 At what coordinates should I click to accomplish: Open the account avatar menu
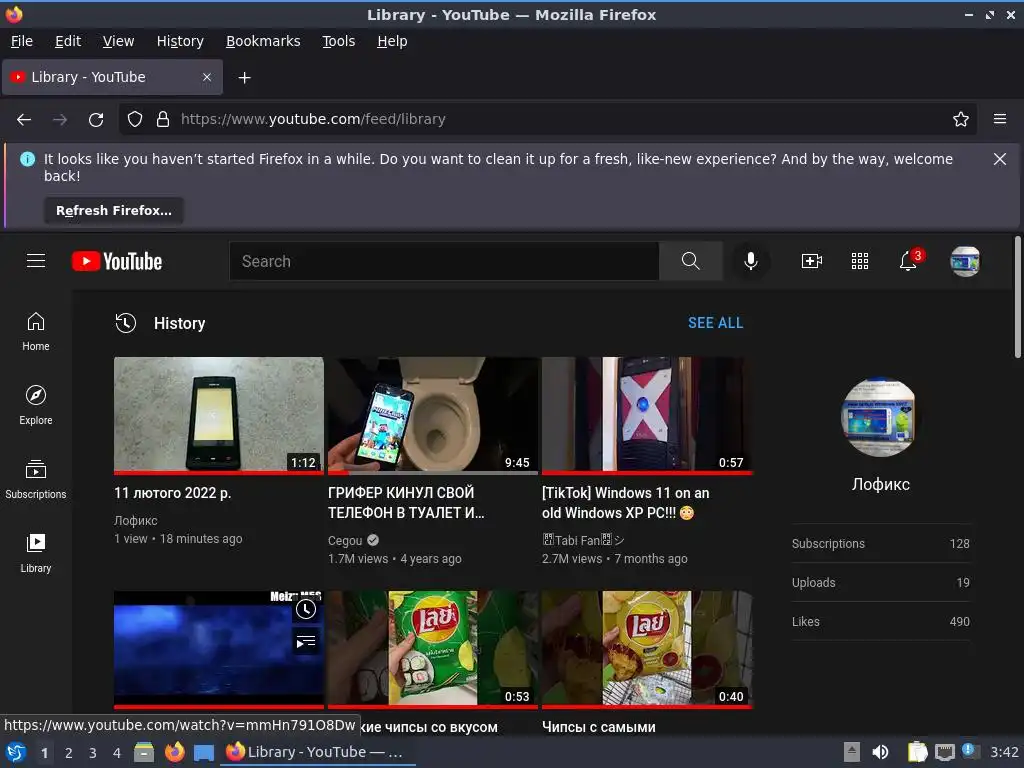(x=965, y=261)
